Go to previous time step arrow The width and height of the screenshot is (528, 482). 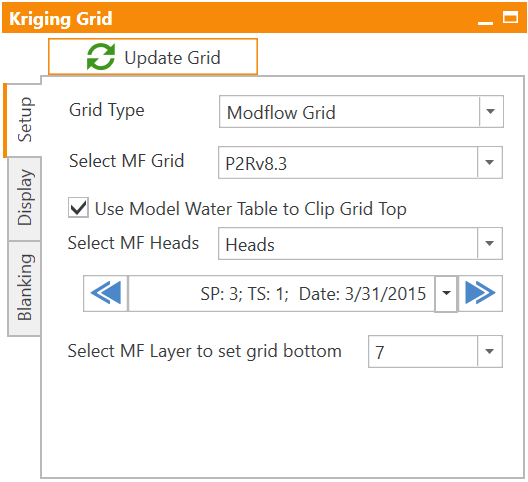click(x=106, y=293)
